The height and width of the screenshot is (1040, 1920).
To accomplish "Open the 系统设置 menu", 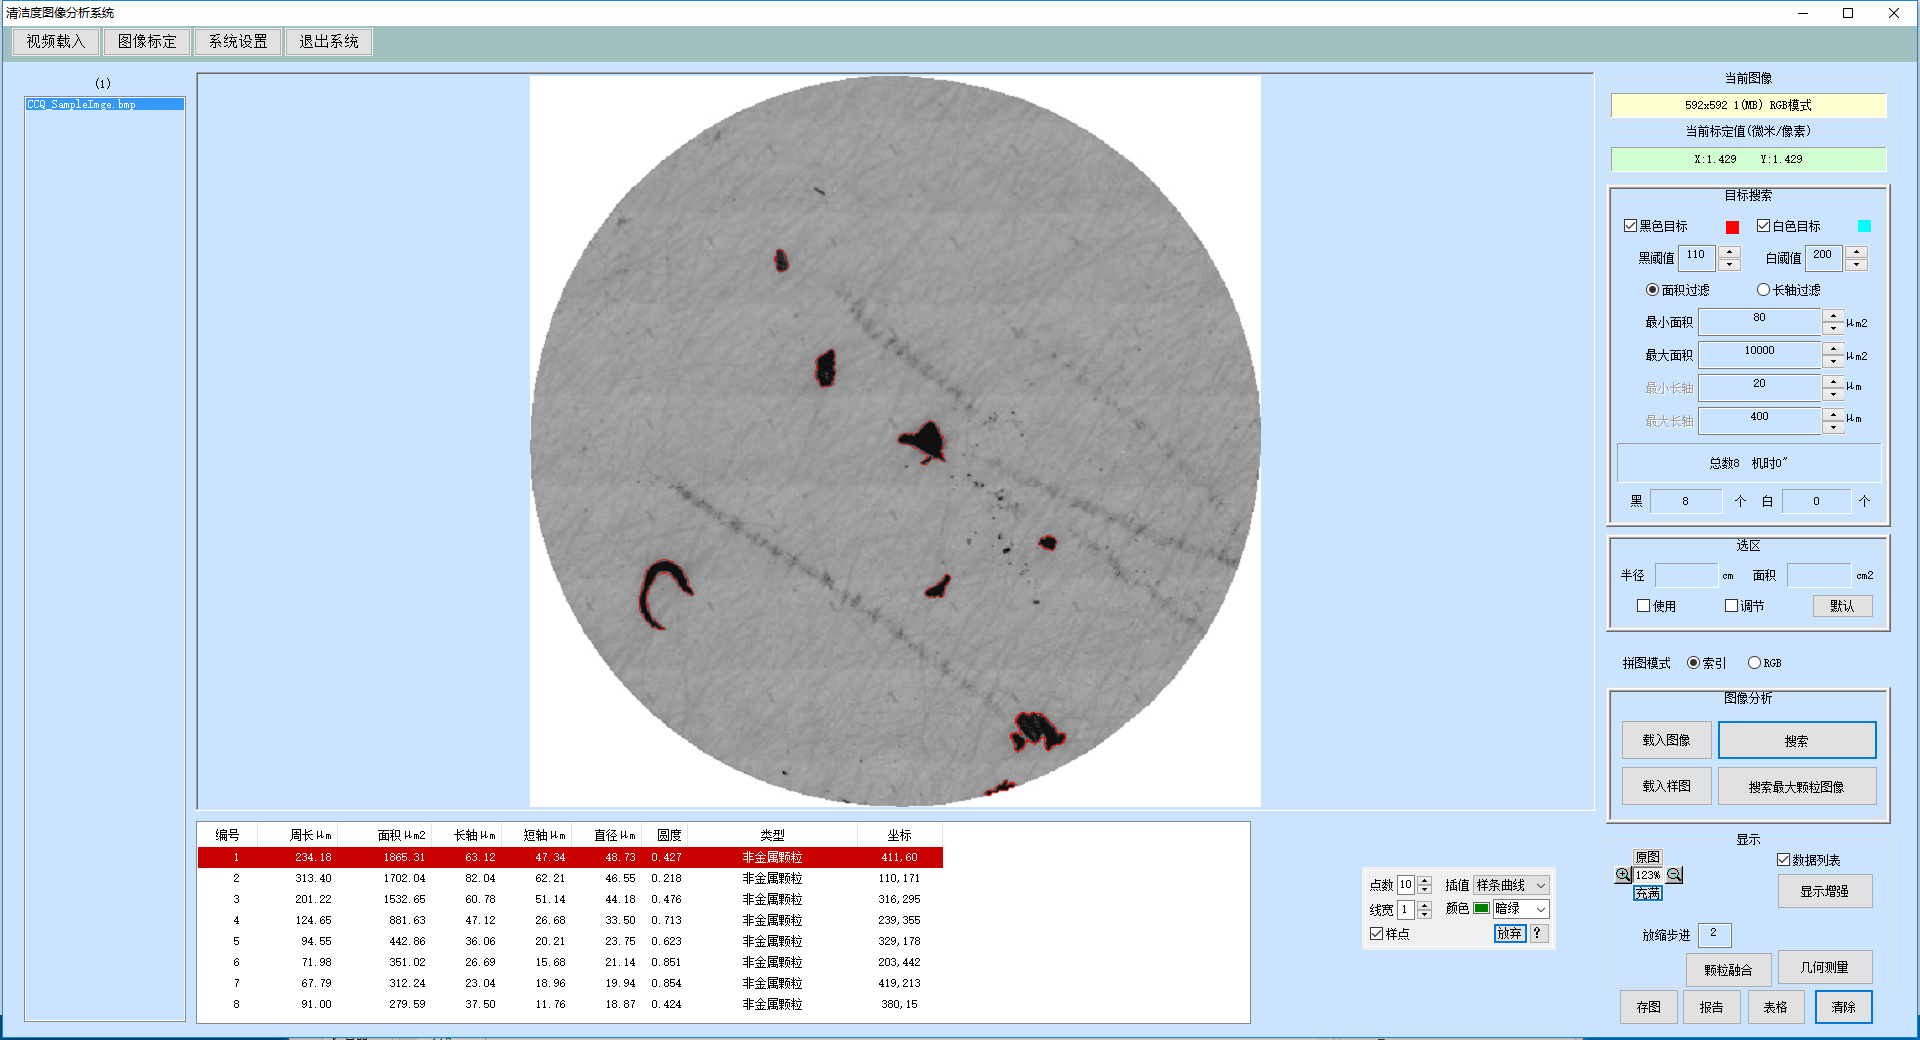I will (238, 42).
